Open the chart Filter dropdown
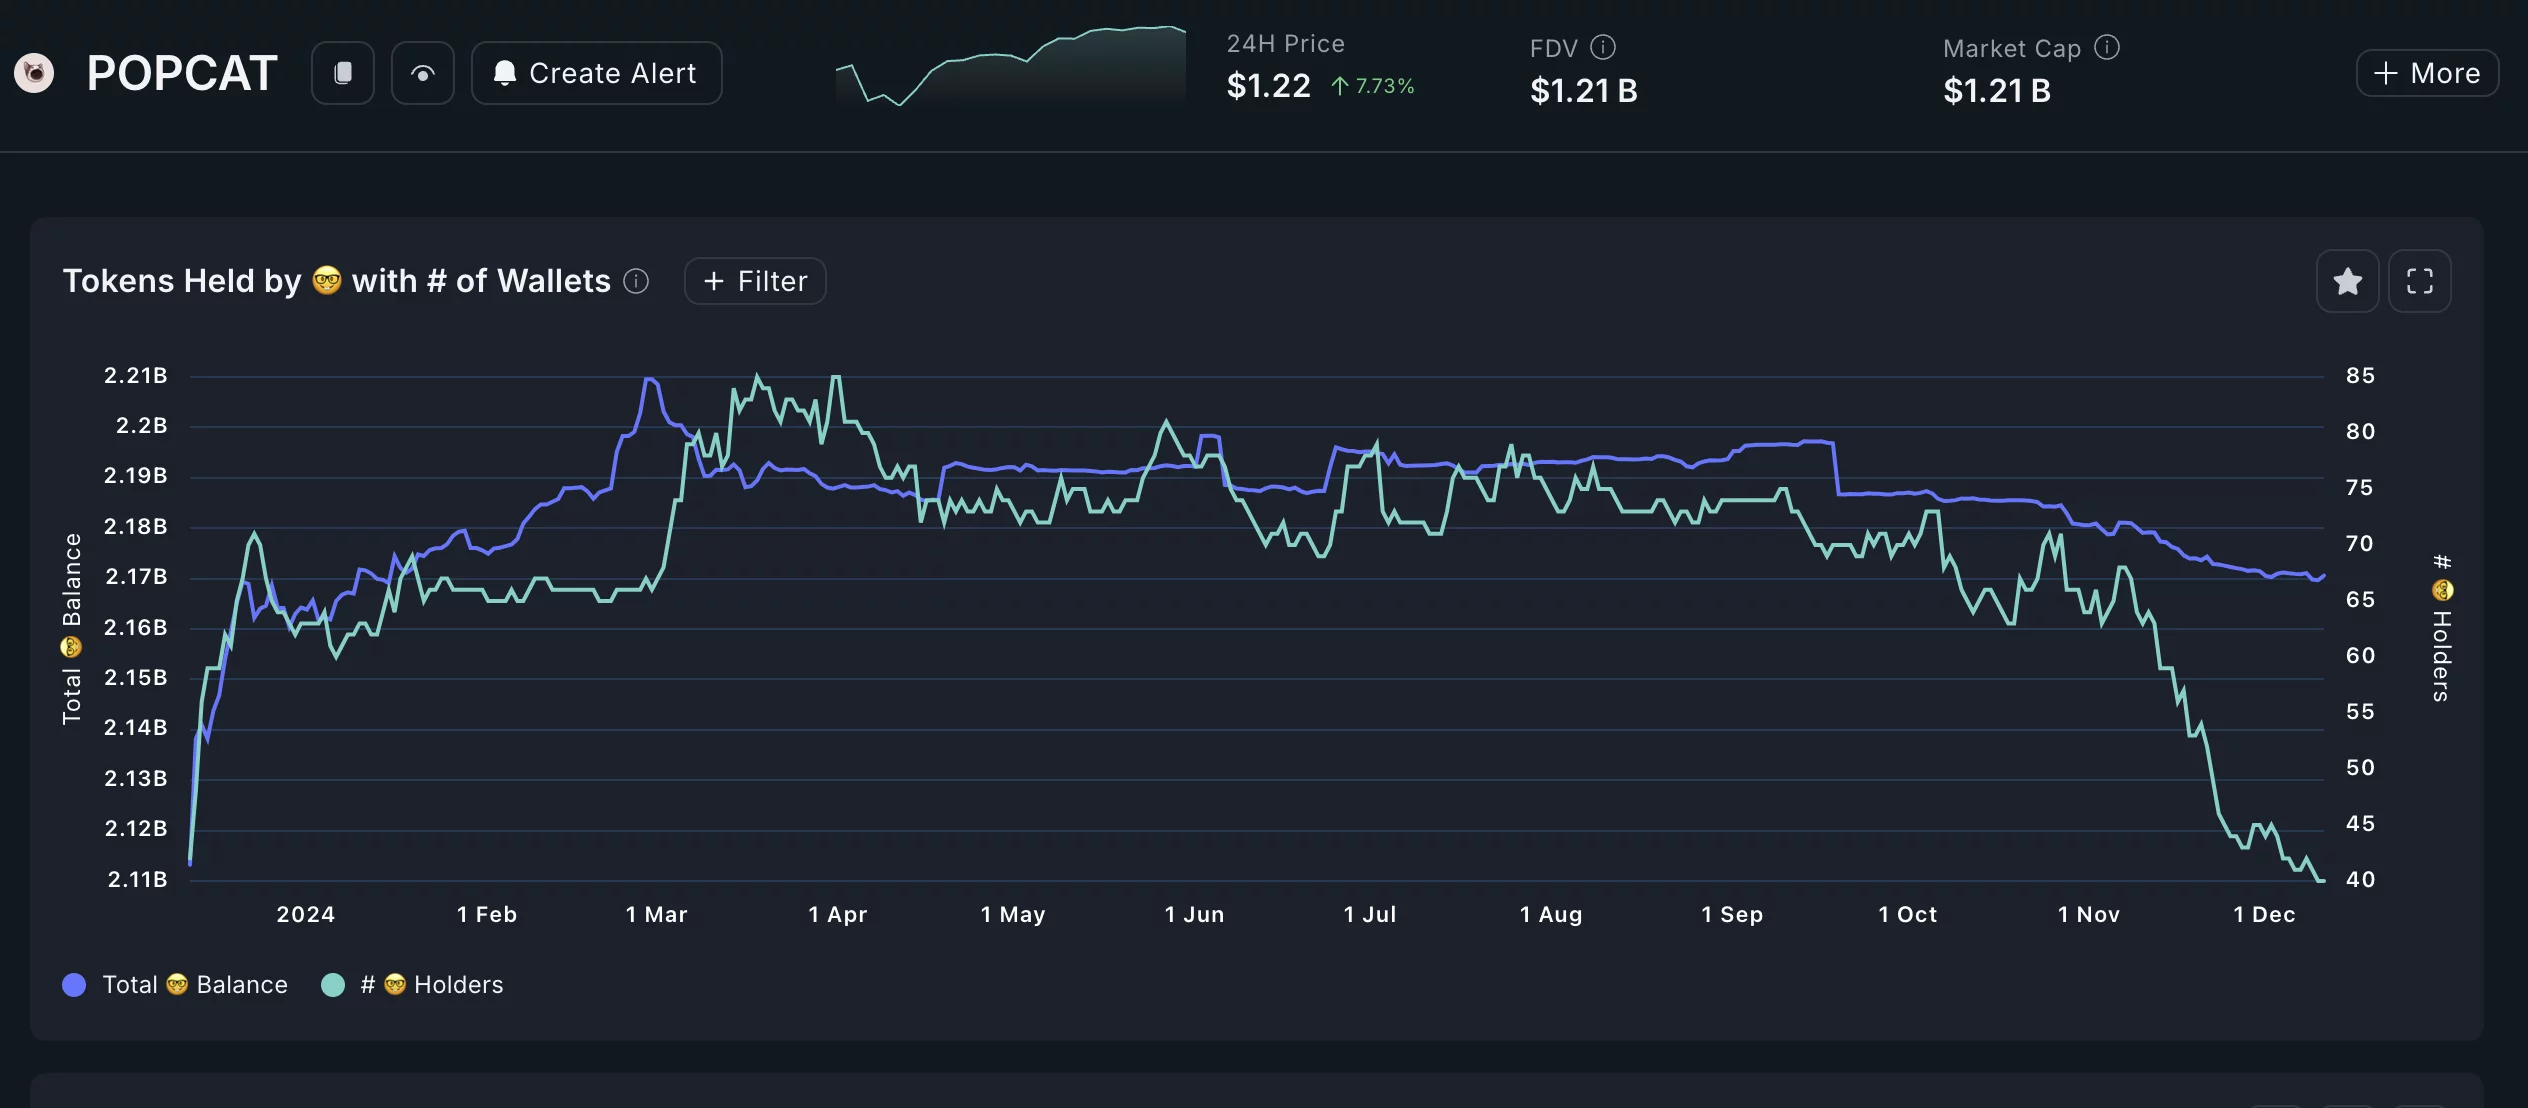The image size is (2528, 1108). pos(755,281)
